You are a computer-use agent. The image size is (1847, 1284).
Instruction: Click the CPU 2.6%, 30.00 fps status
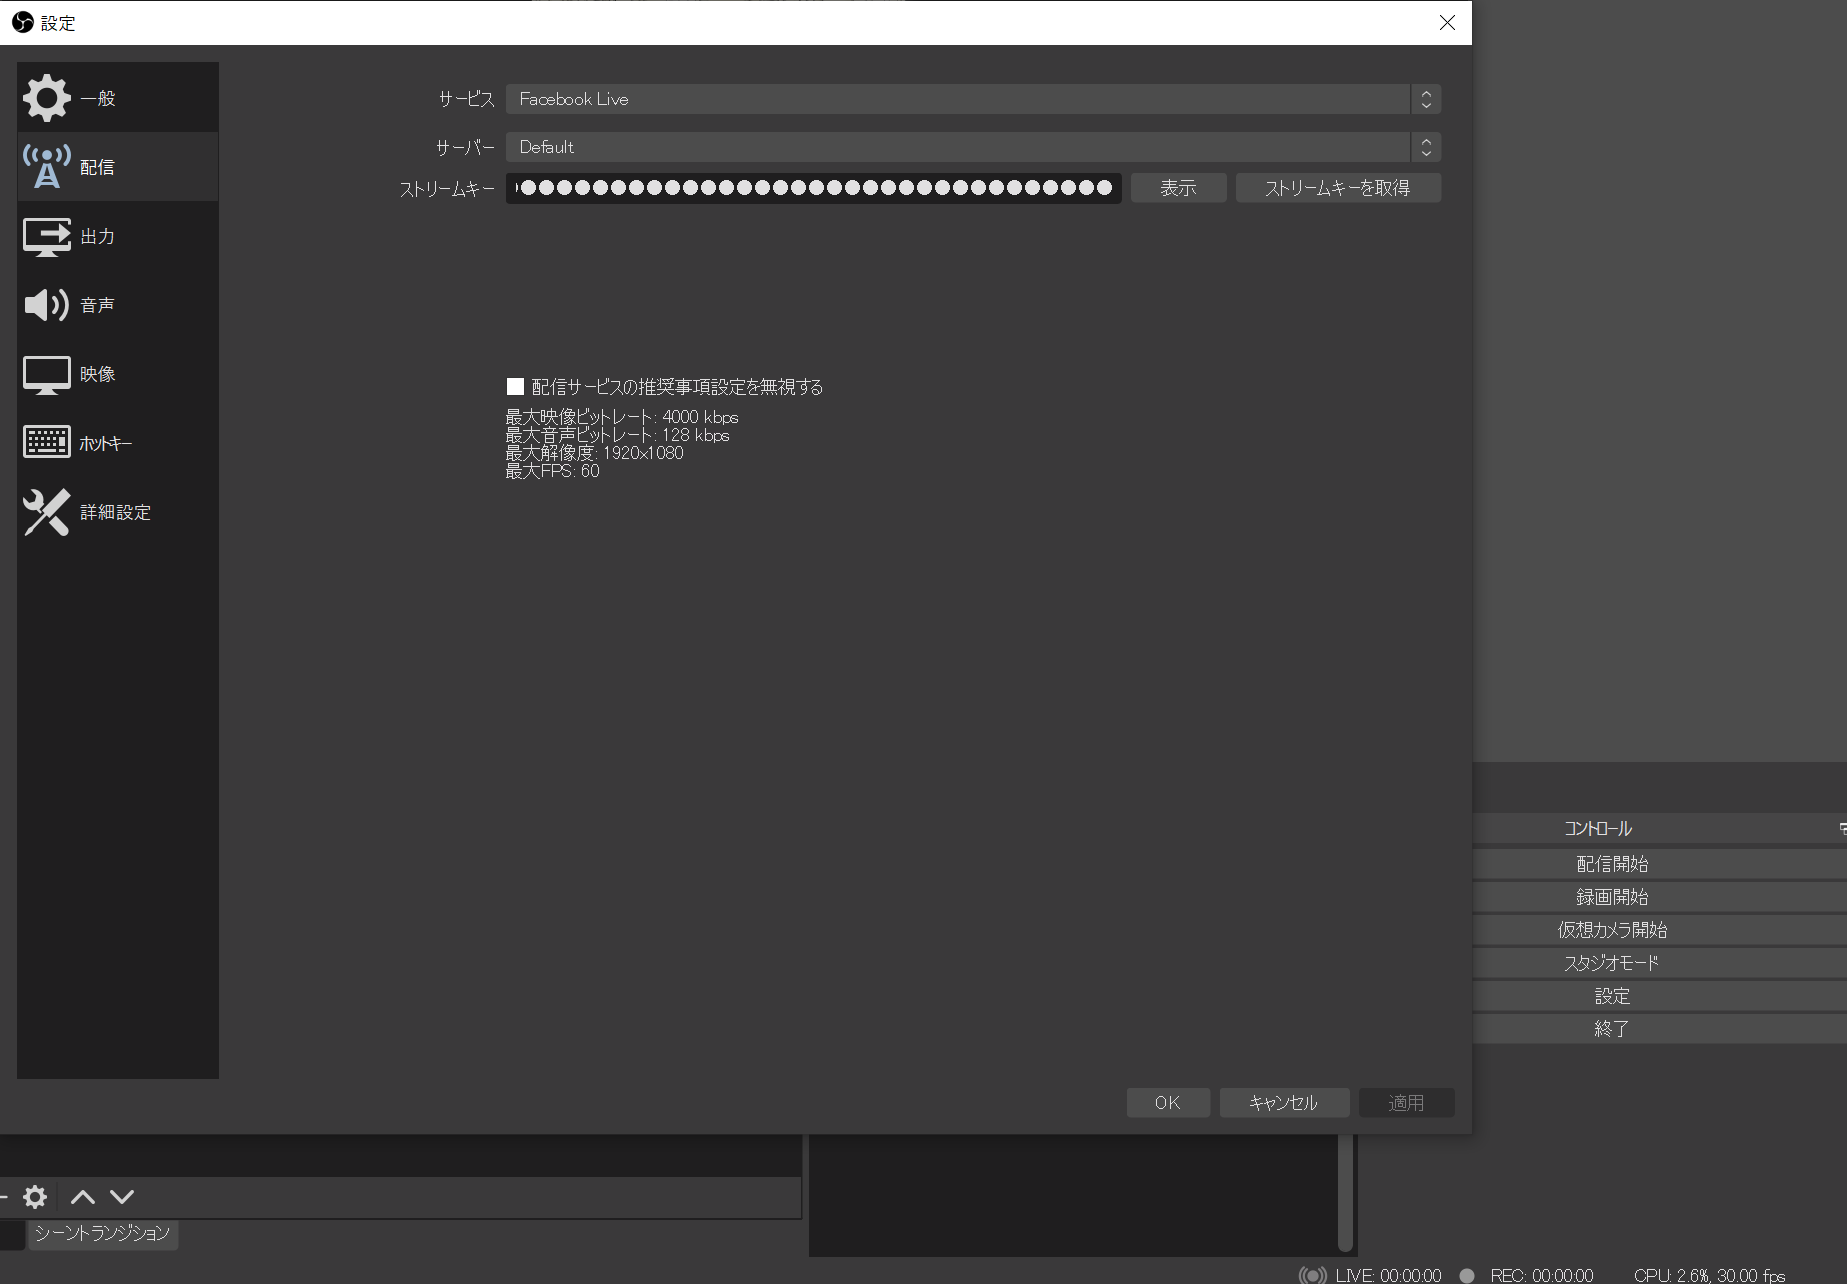click(x=1709, y=1275)
